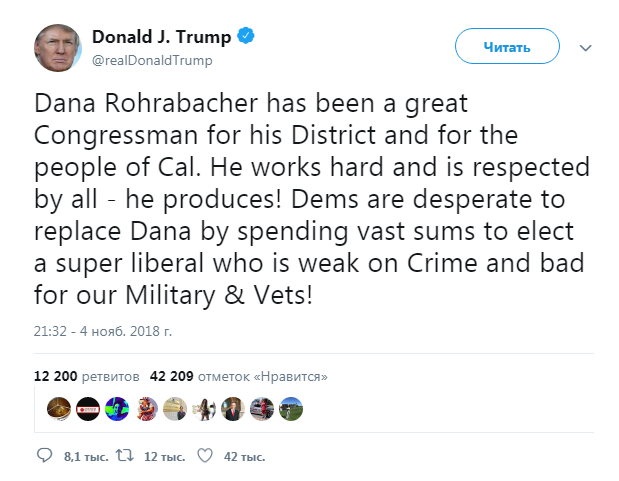Click the reply speech bubble icon
The height and width of the screenshot is (481, 619).
pos(44,456)
